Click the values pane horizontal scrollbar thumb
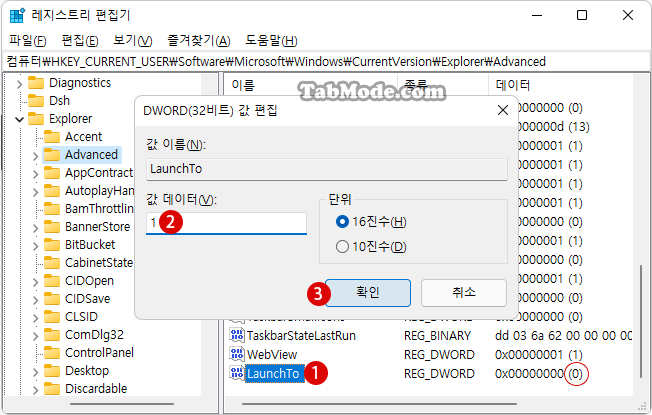 [x=379, y=403]
